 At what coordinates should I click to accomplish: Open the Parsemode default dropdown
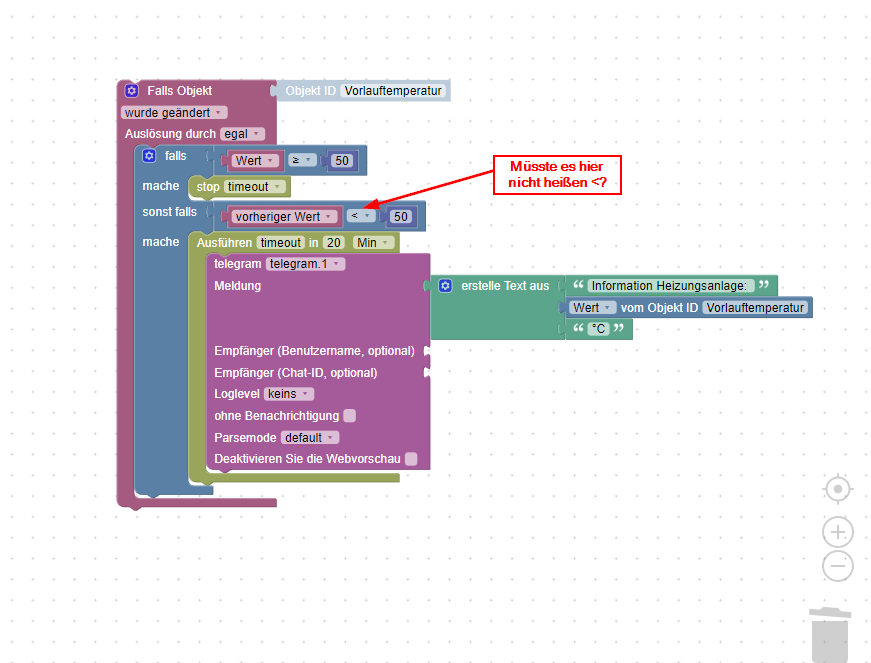310,438
